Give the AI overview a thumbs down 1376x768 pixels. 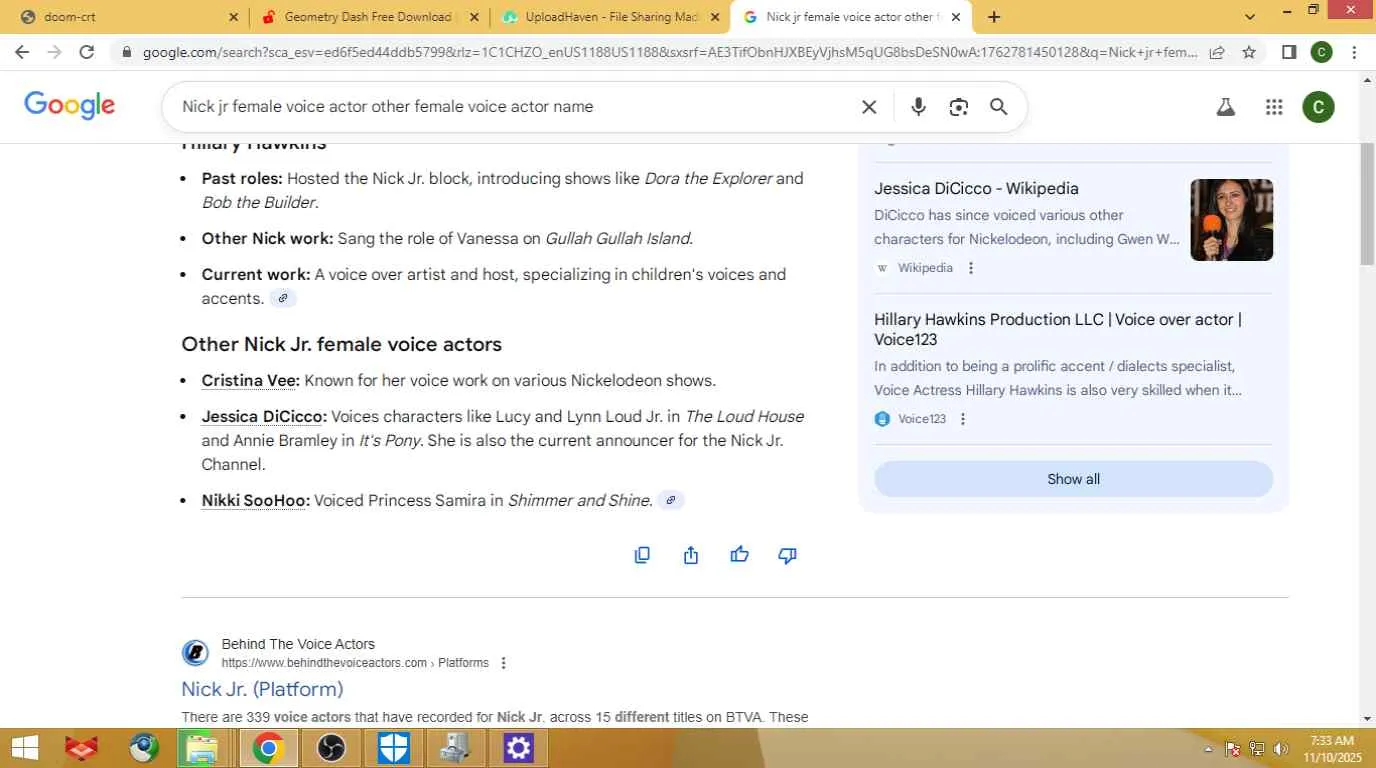pyautogui.click(x=788, y=555)
